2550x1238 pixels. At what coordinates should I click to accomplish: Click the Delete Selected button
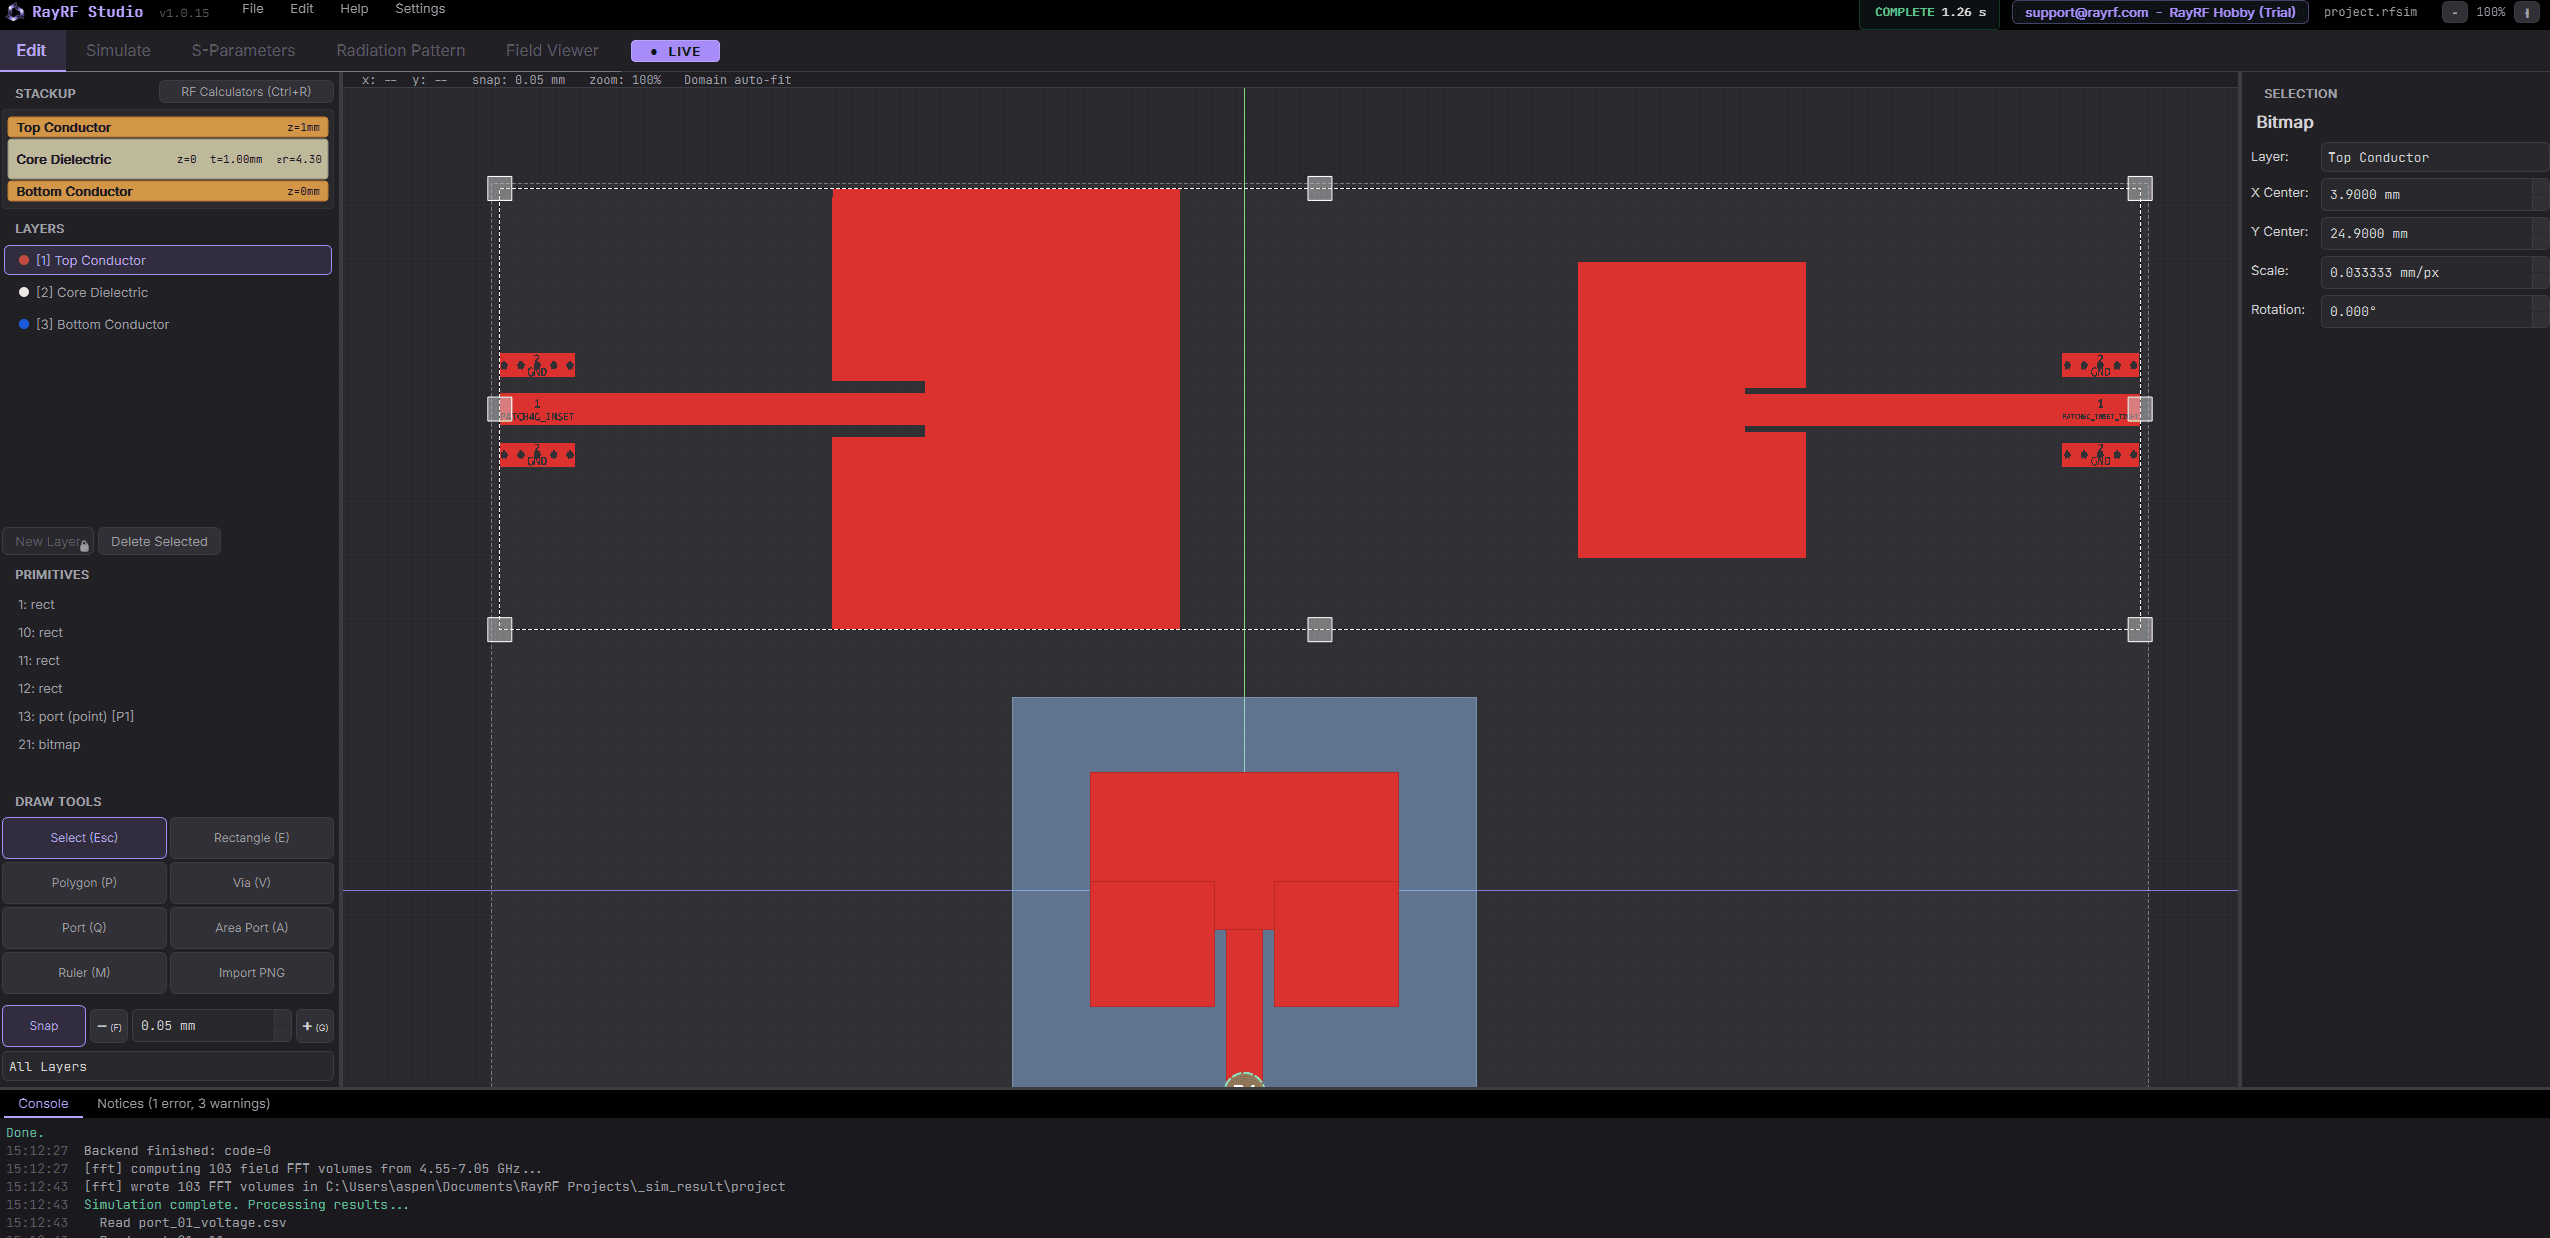(159, 542)
